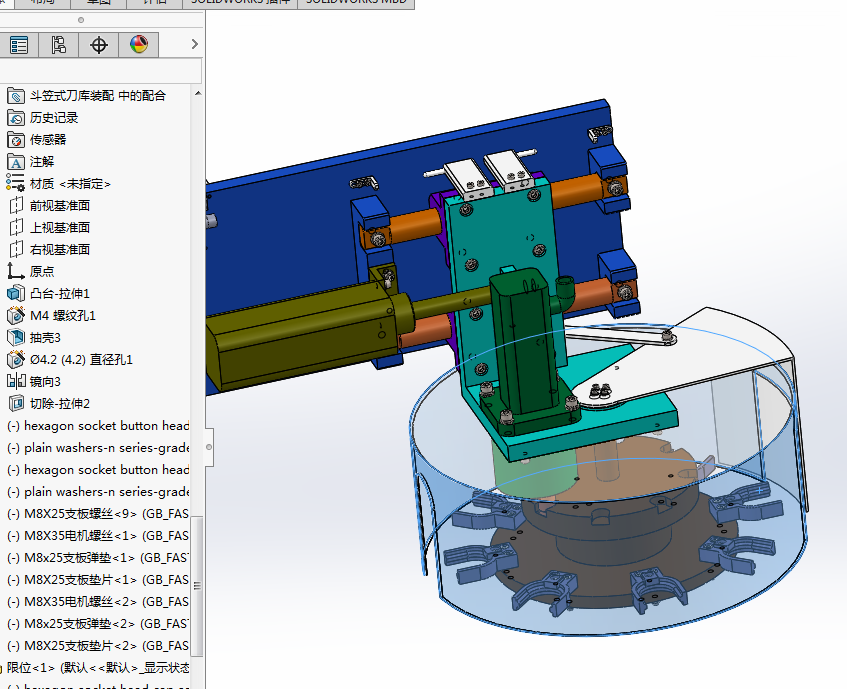
Task: Click the 历史记录 folder icon
Action: [16, 118]
